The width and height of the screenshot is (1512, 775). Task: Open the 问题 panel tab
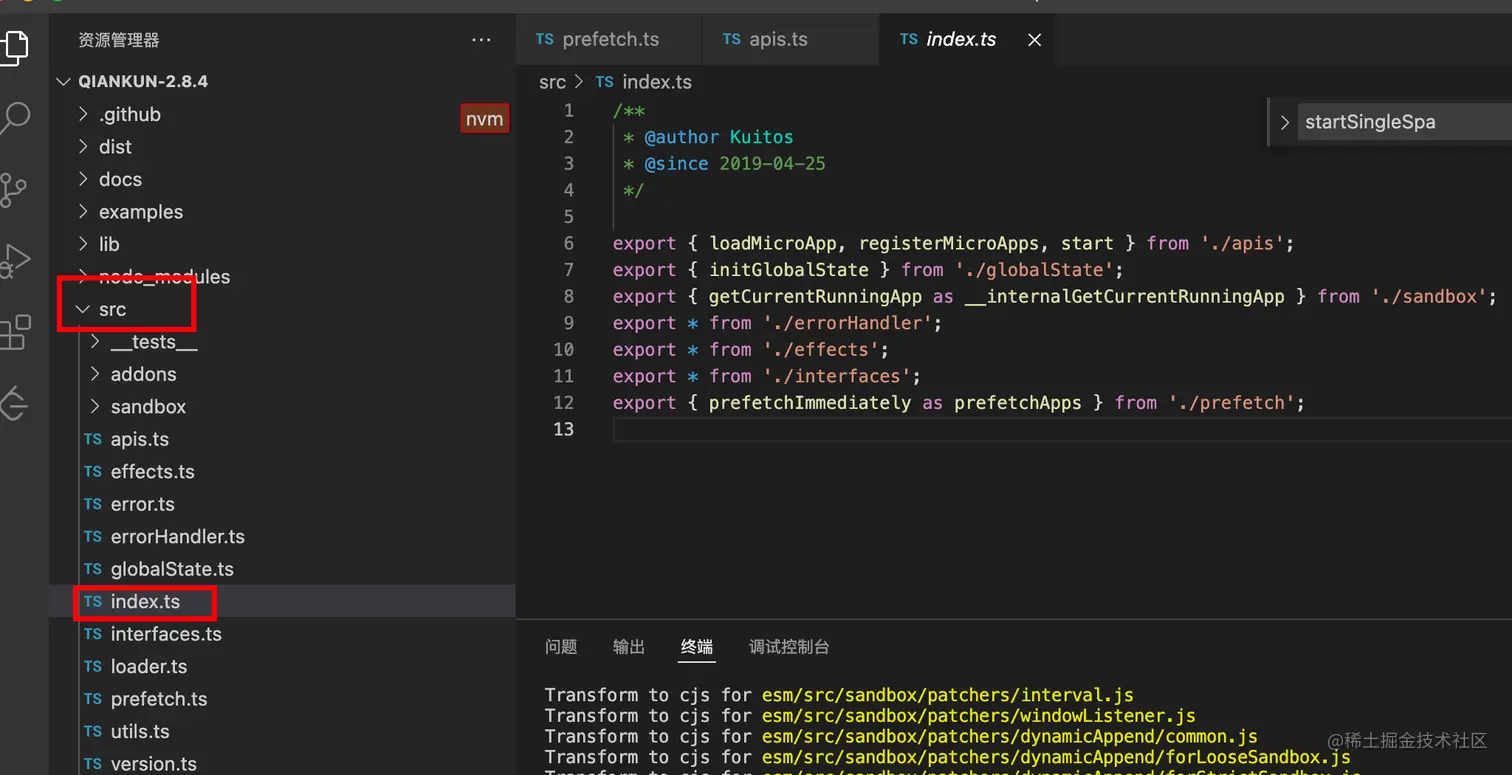tap(561, 647)
